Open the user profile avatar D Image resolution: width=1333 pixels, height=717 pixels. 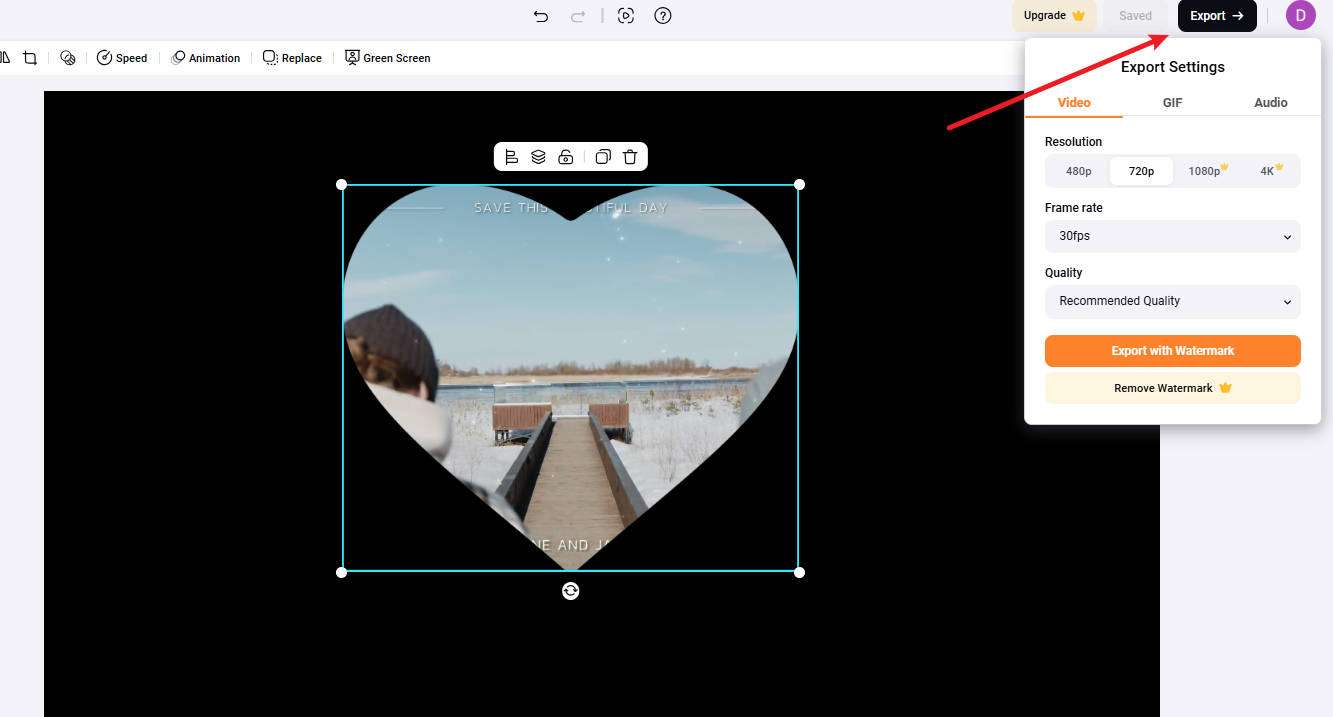point(1301,15)
